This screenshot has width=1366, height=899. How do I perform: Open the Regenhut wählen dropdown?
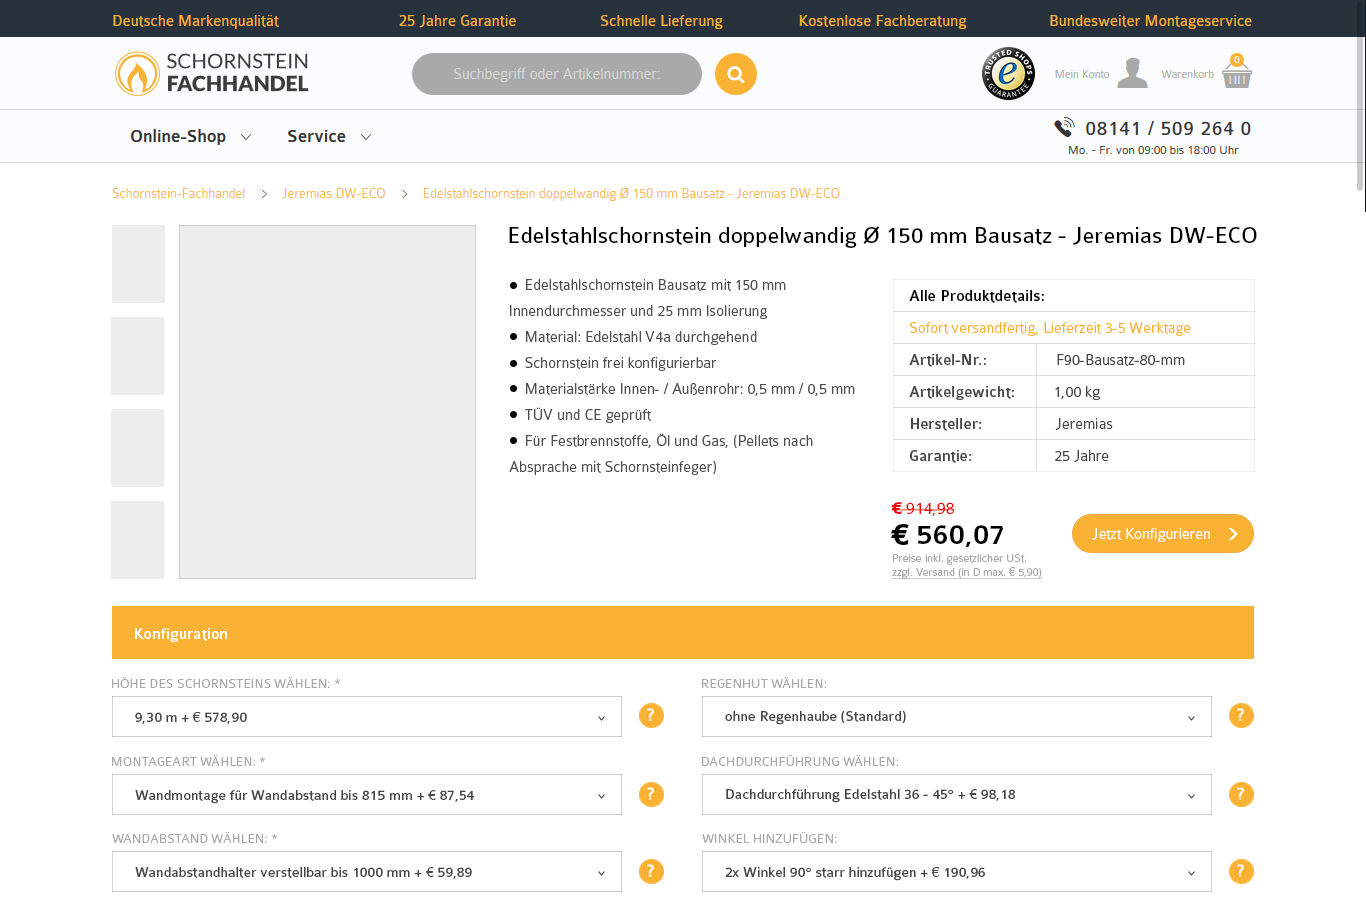point(957,717)
